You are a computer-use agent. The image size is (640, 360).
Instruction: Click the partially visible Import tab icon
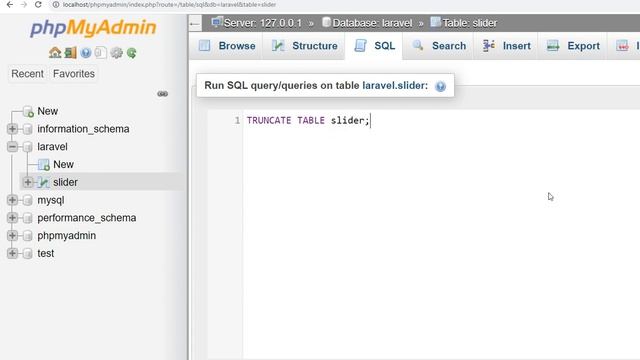pyautogui.click(x=622, y=46)
